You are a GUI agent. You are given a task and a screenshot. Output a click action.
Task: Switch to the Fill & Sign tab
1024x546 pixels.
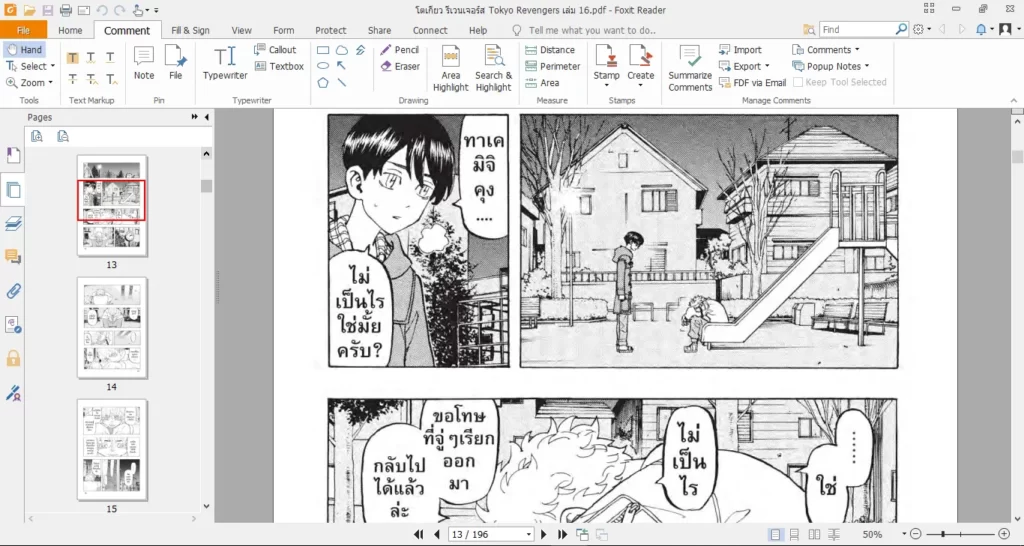click(x=190, y=30)
